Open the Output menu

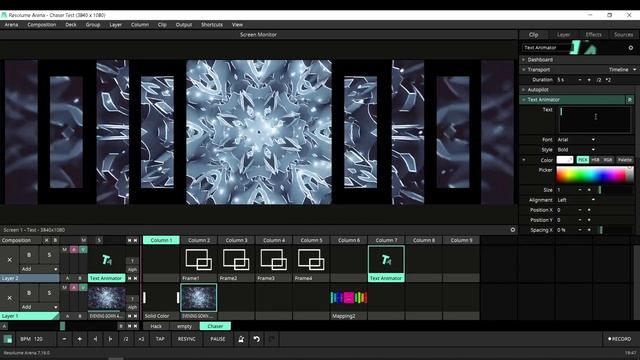click(x=184, y=25)
